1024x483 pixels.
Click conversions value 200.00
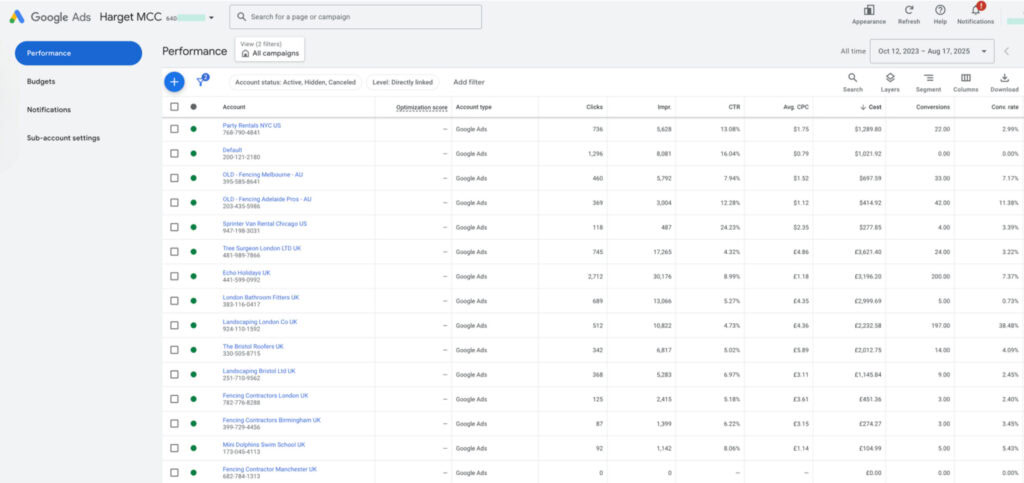point(941,276)
